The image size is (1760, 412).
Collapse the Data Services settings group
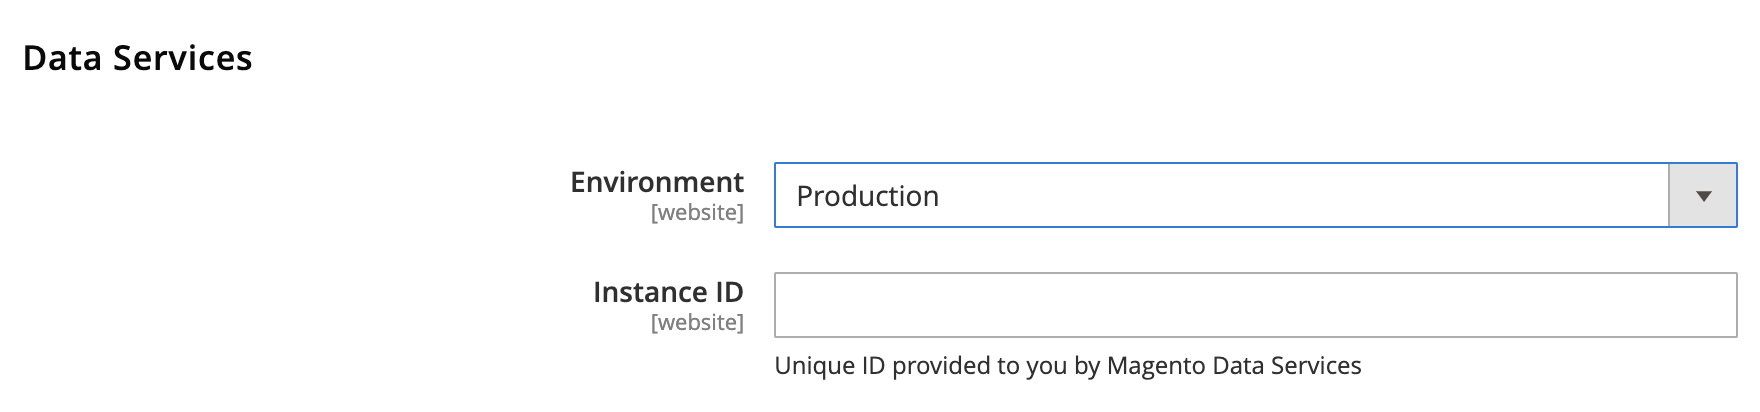[x=138, y=58]
